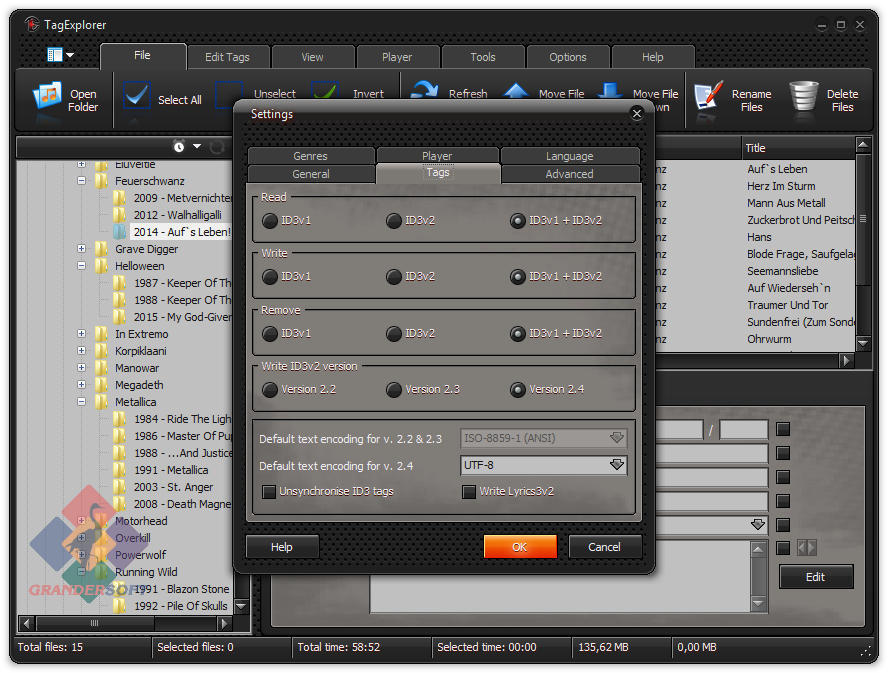The height and width of the screenshot is (673, 888).
Task: Click the Delete Files trash icon
Action: click(803, 97)
